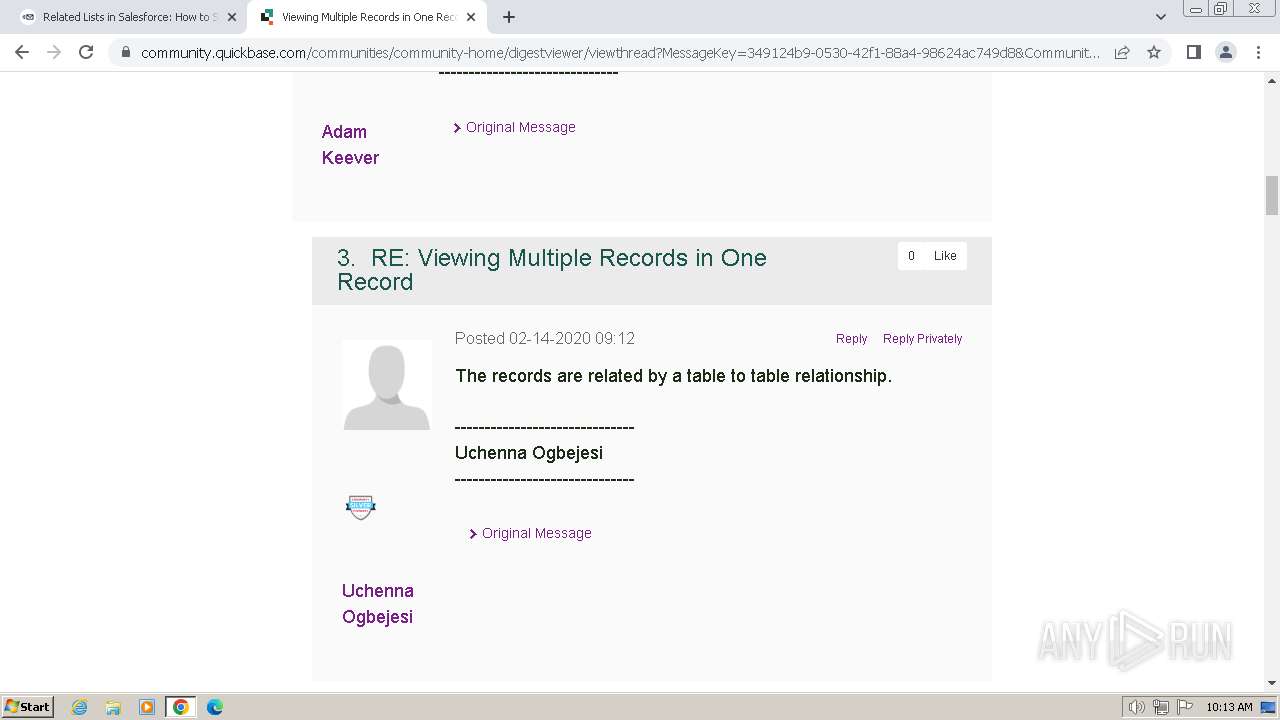Screen dimensions: 1280x720
Task: Click the page vertical scrollbar thumb
Action: pyautogui.click(x=1272, y=195)
